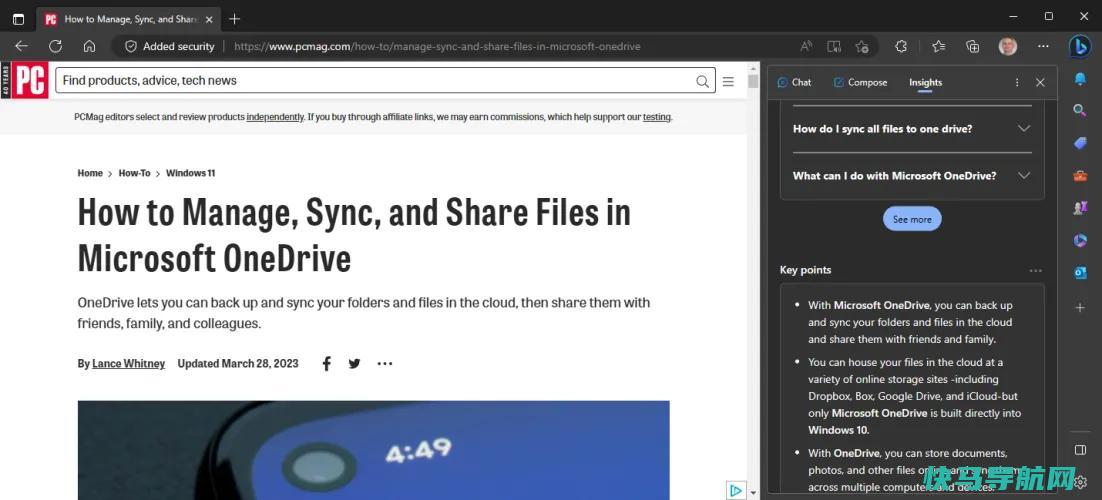Click the address bar URL

coord(436,46)
